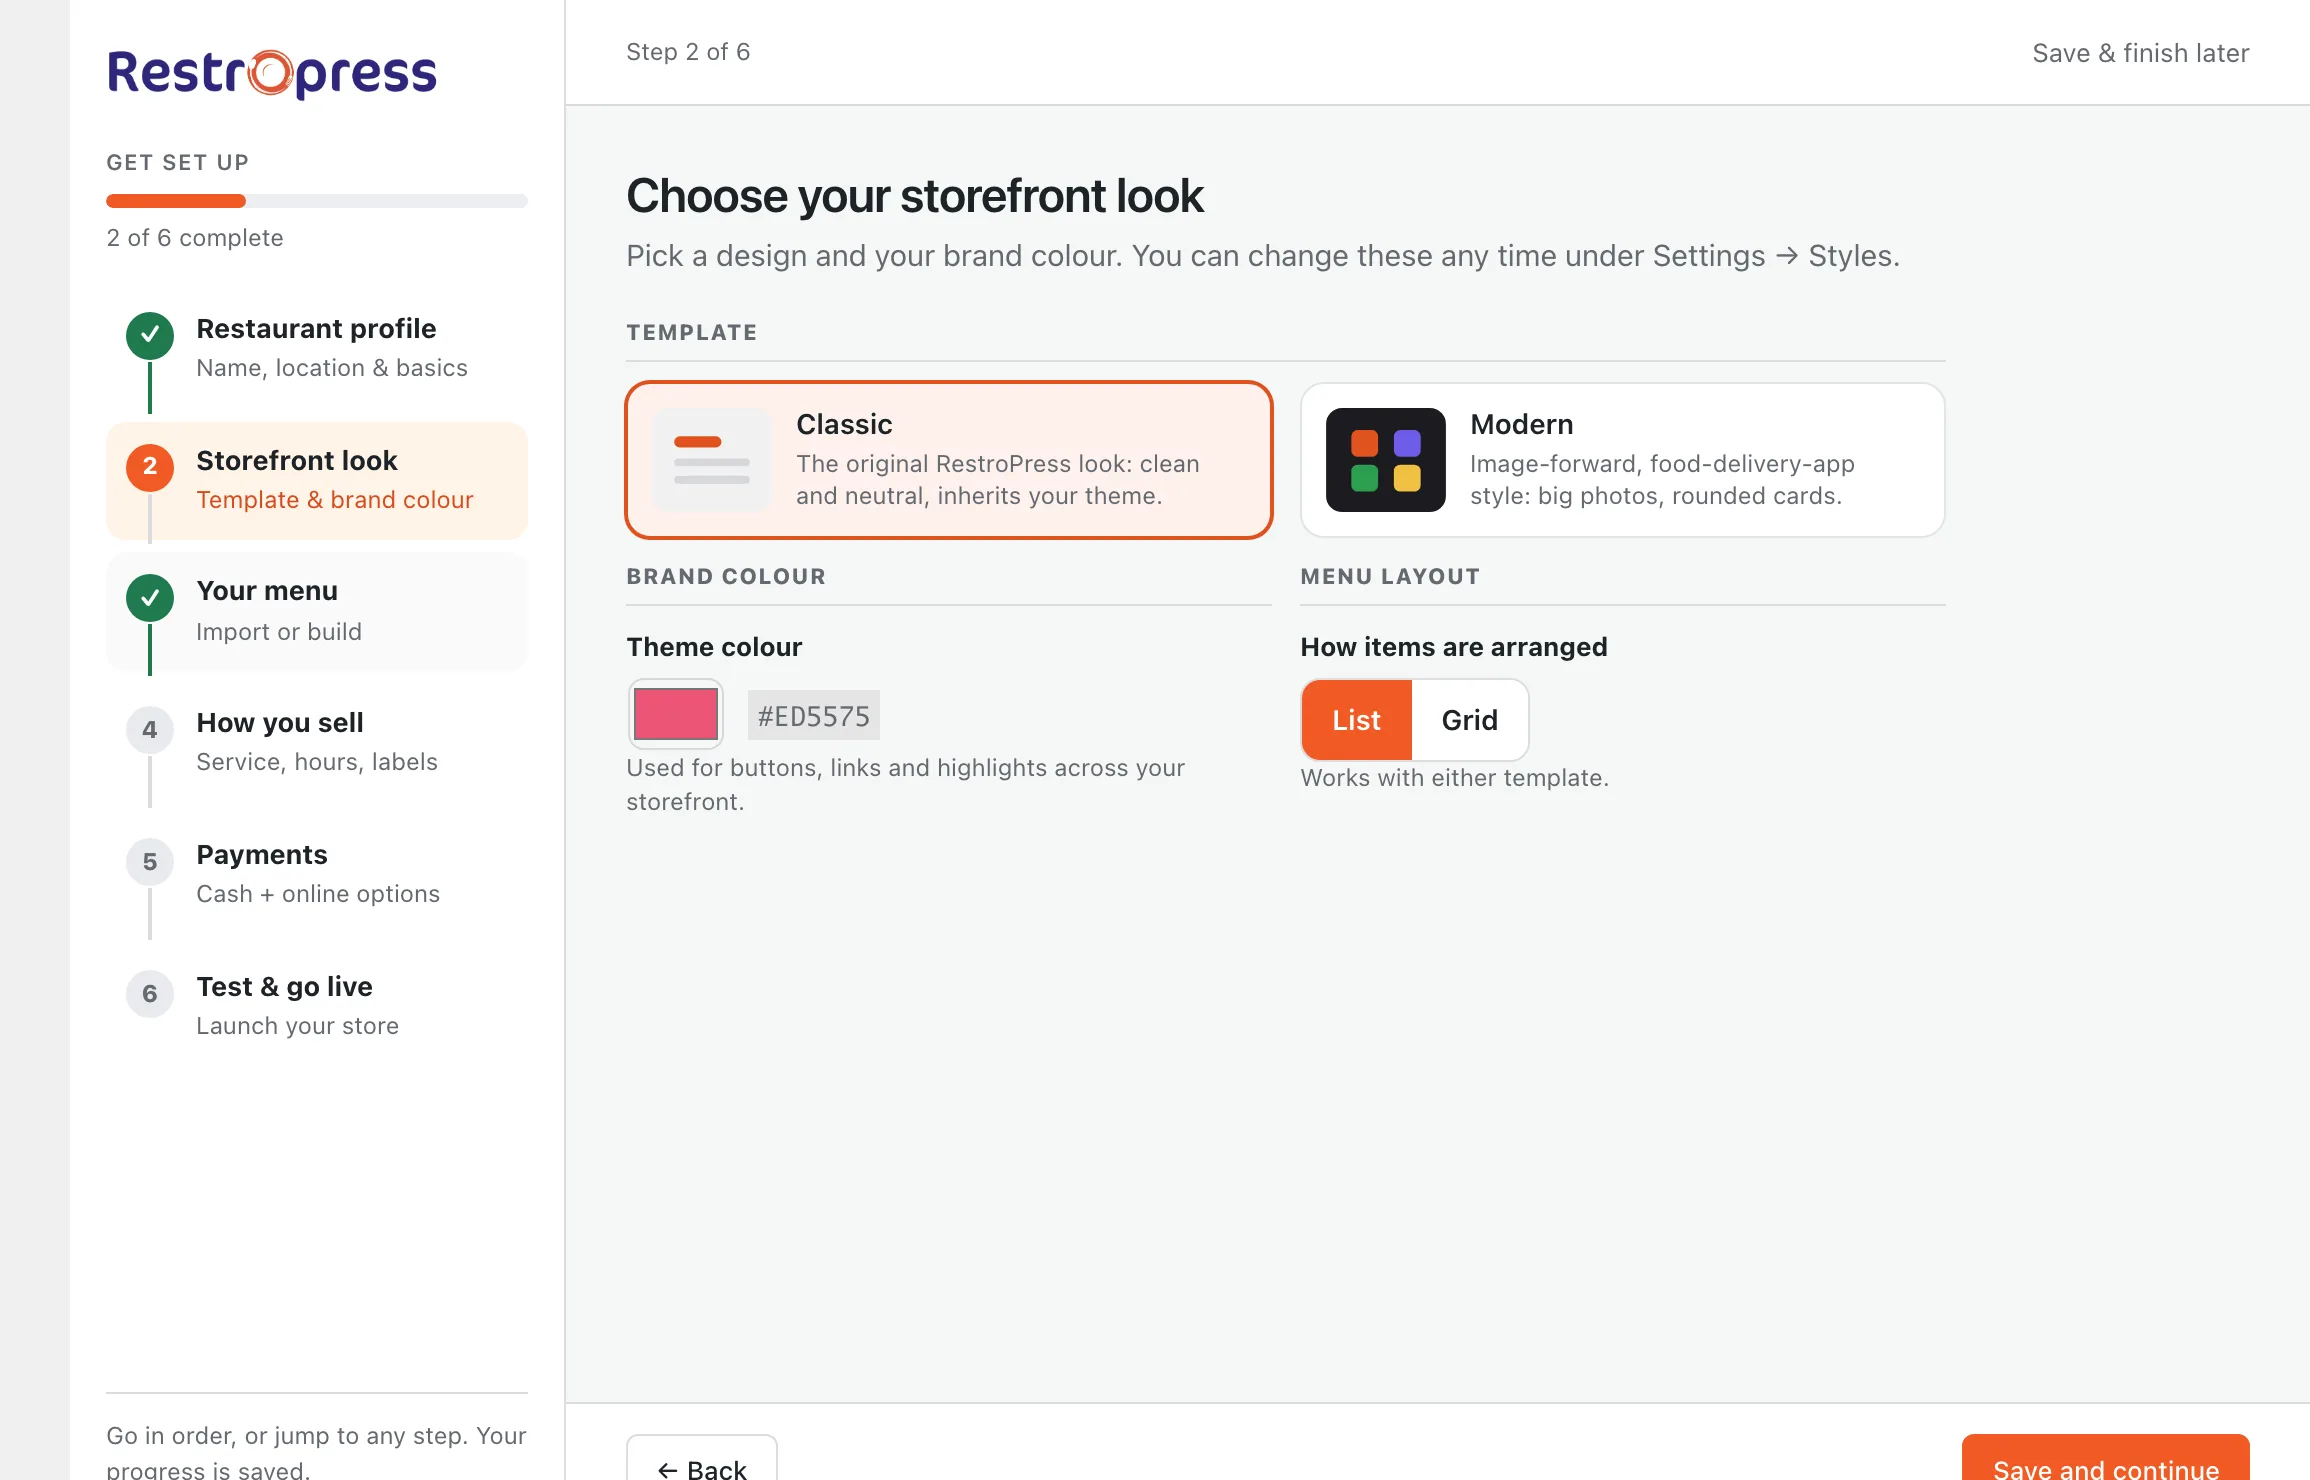Click the 'Step 2 of 6' text

pyautogui.click(x=688, y=52)
